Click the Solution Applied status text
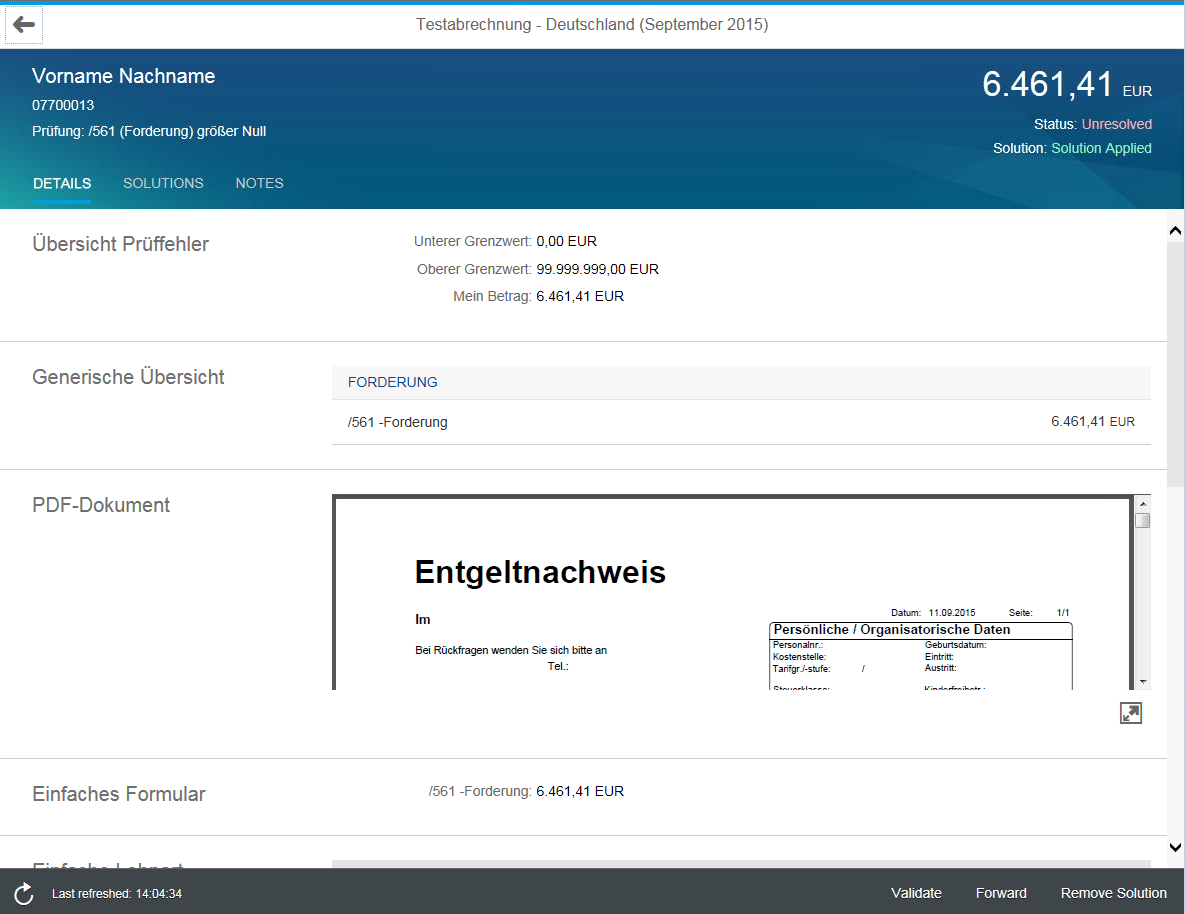1185x914 pixels. (1101, 148)
